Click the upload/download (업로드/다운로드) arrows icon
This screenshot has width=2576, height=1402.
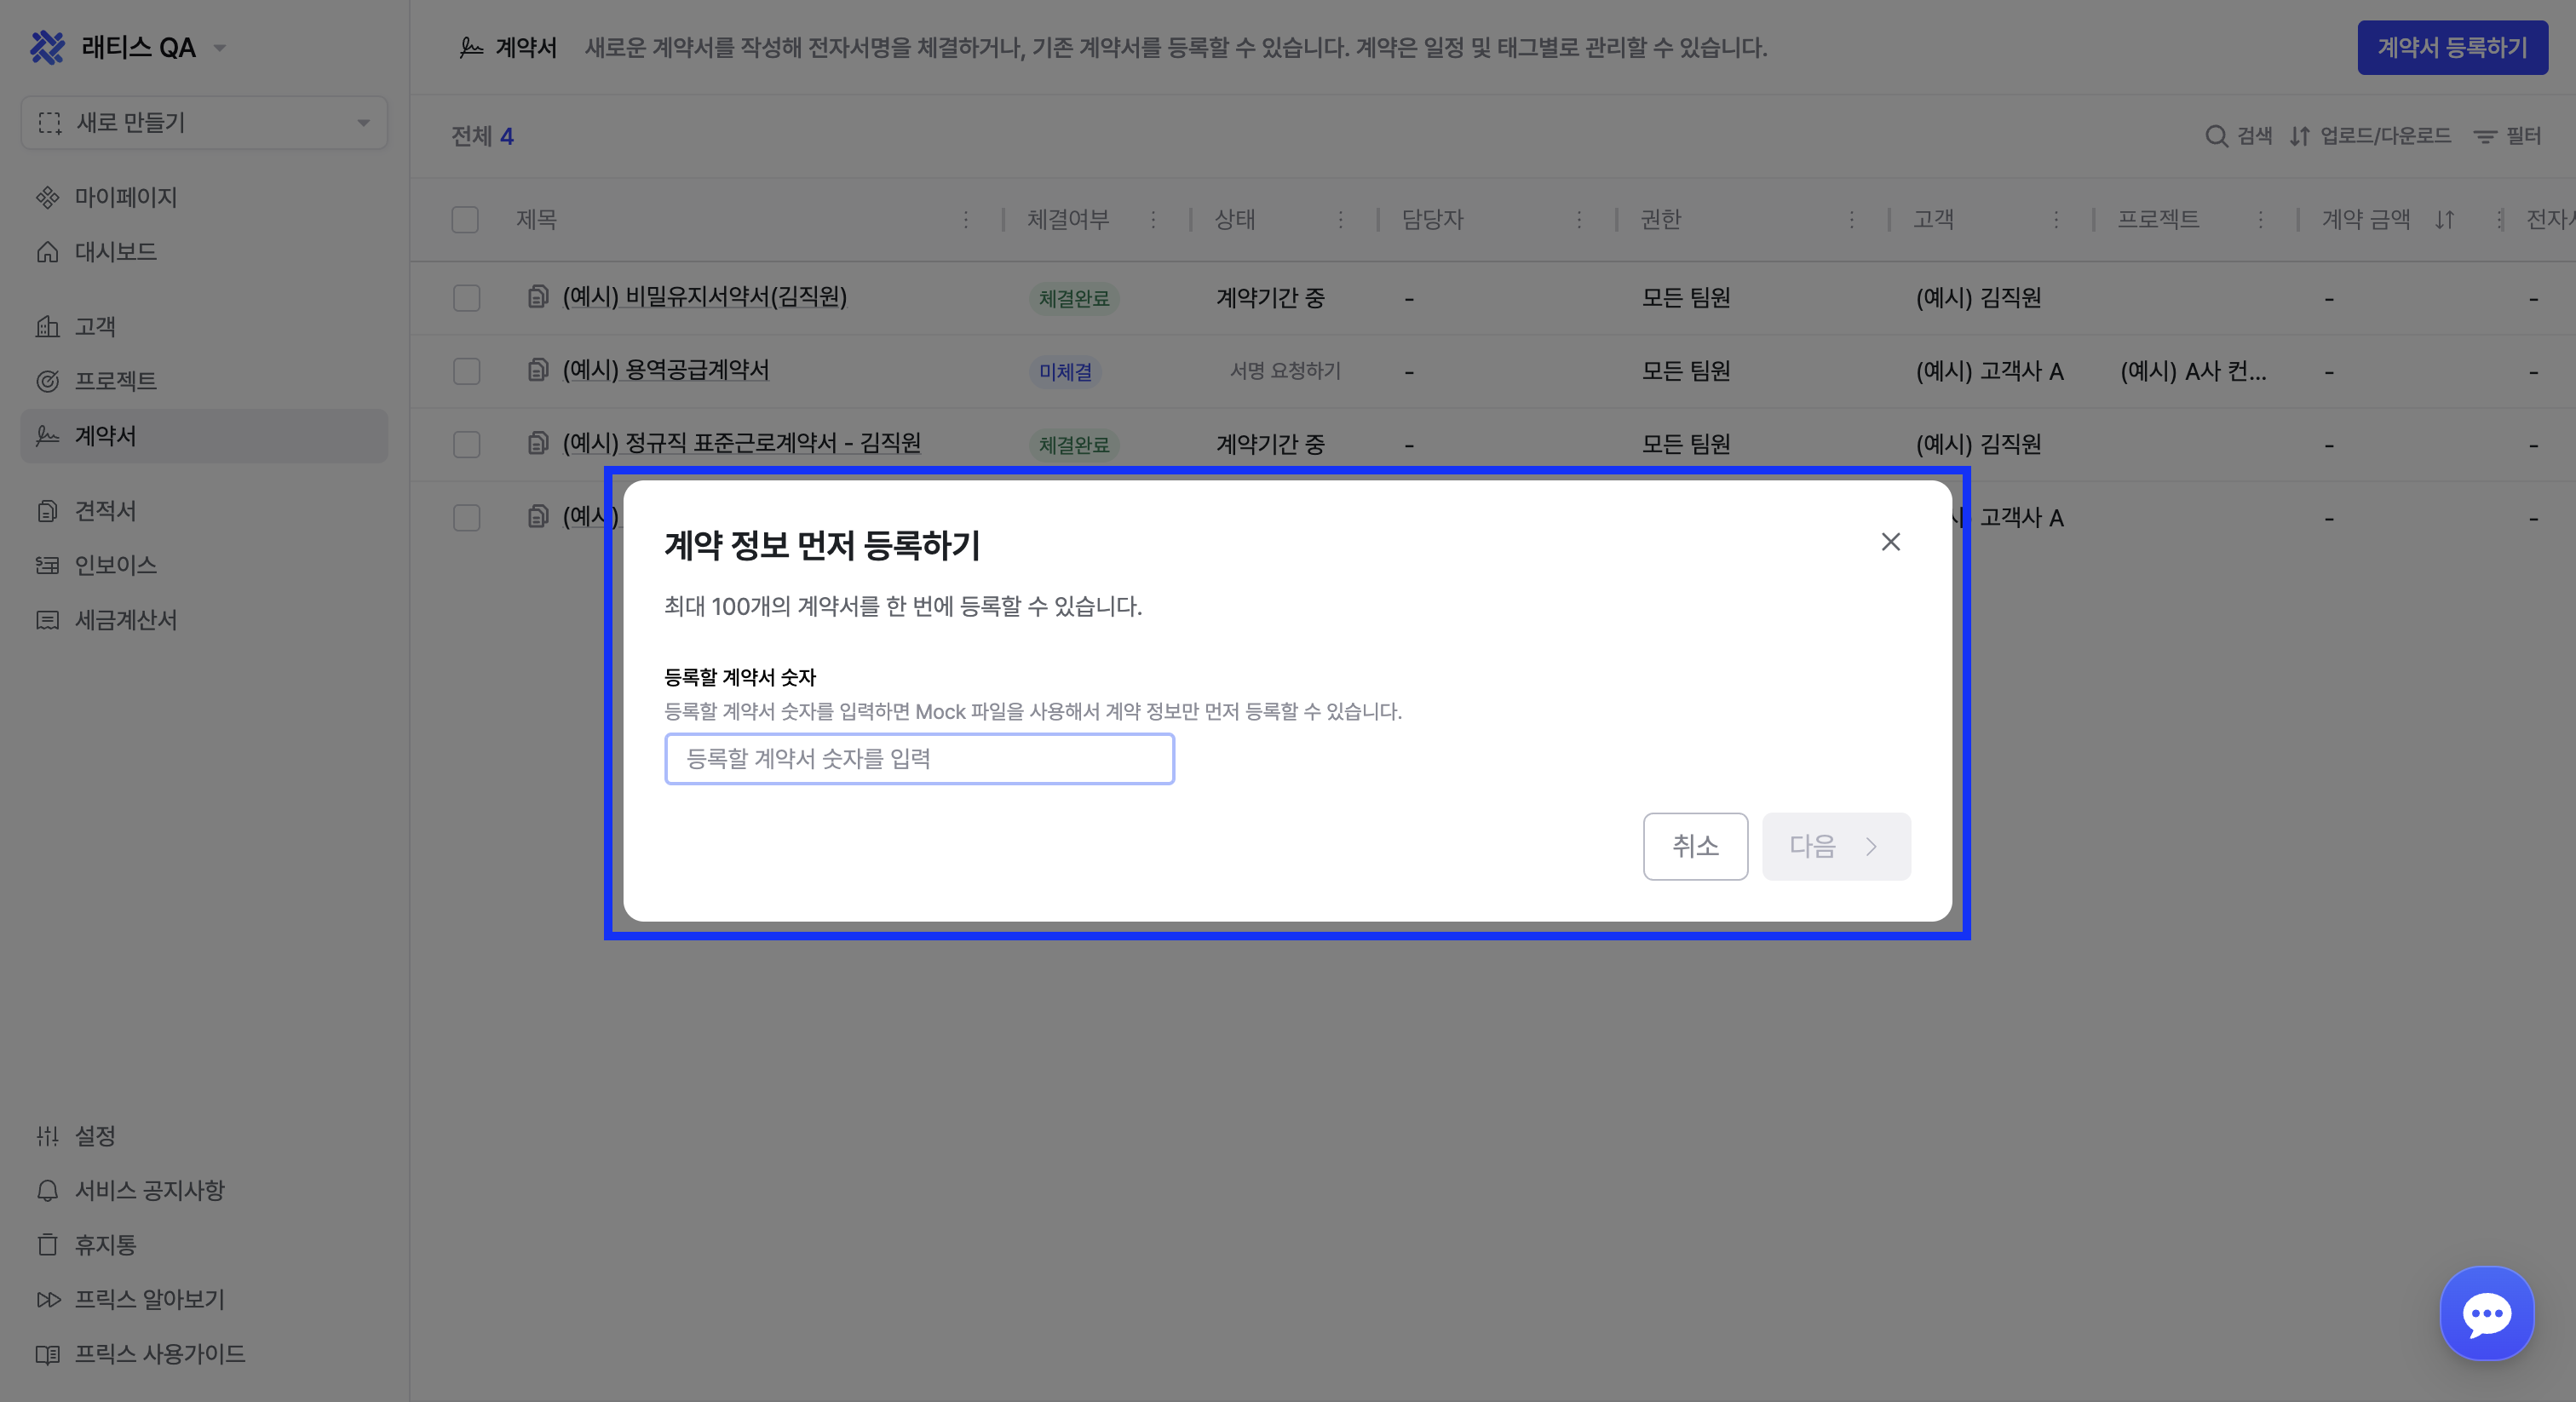tap(2300, 136)
